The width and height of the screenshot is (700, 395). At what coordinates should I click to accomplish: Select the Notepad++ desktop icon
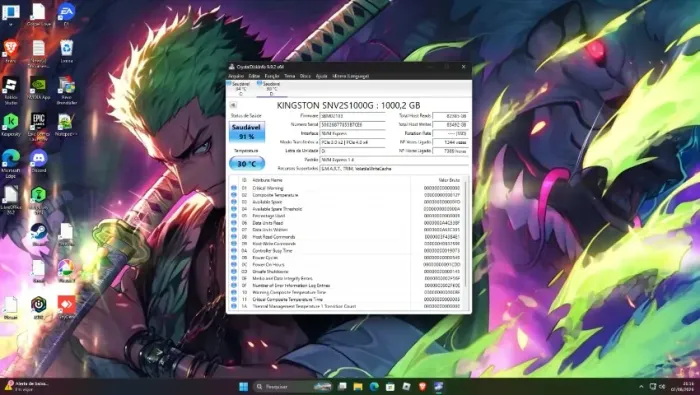(x=67, y=125)
